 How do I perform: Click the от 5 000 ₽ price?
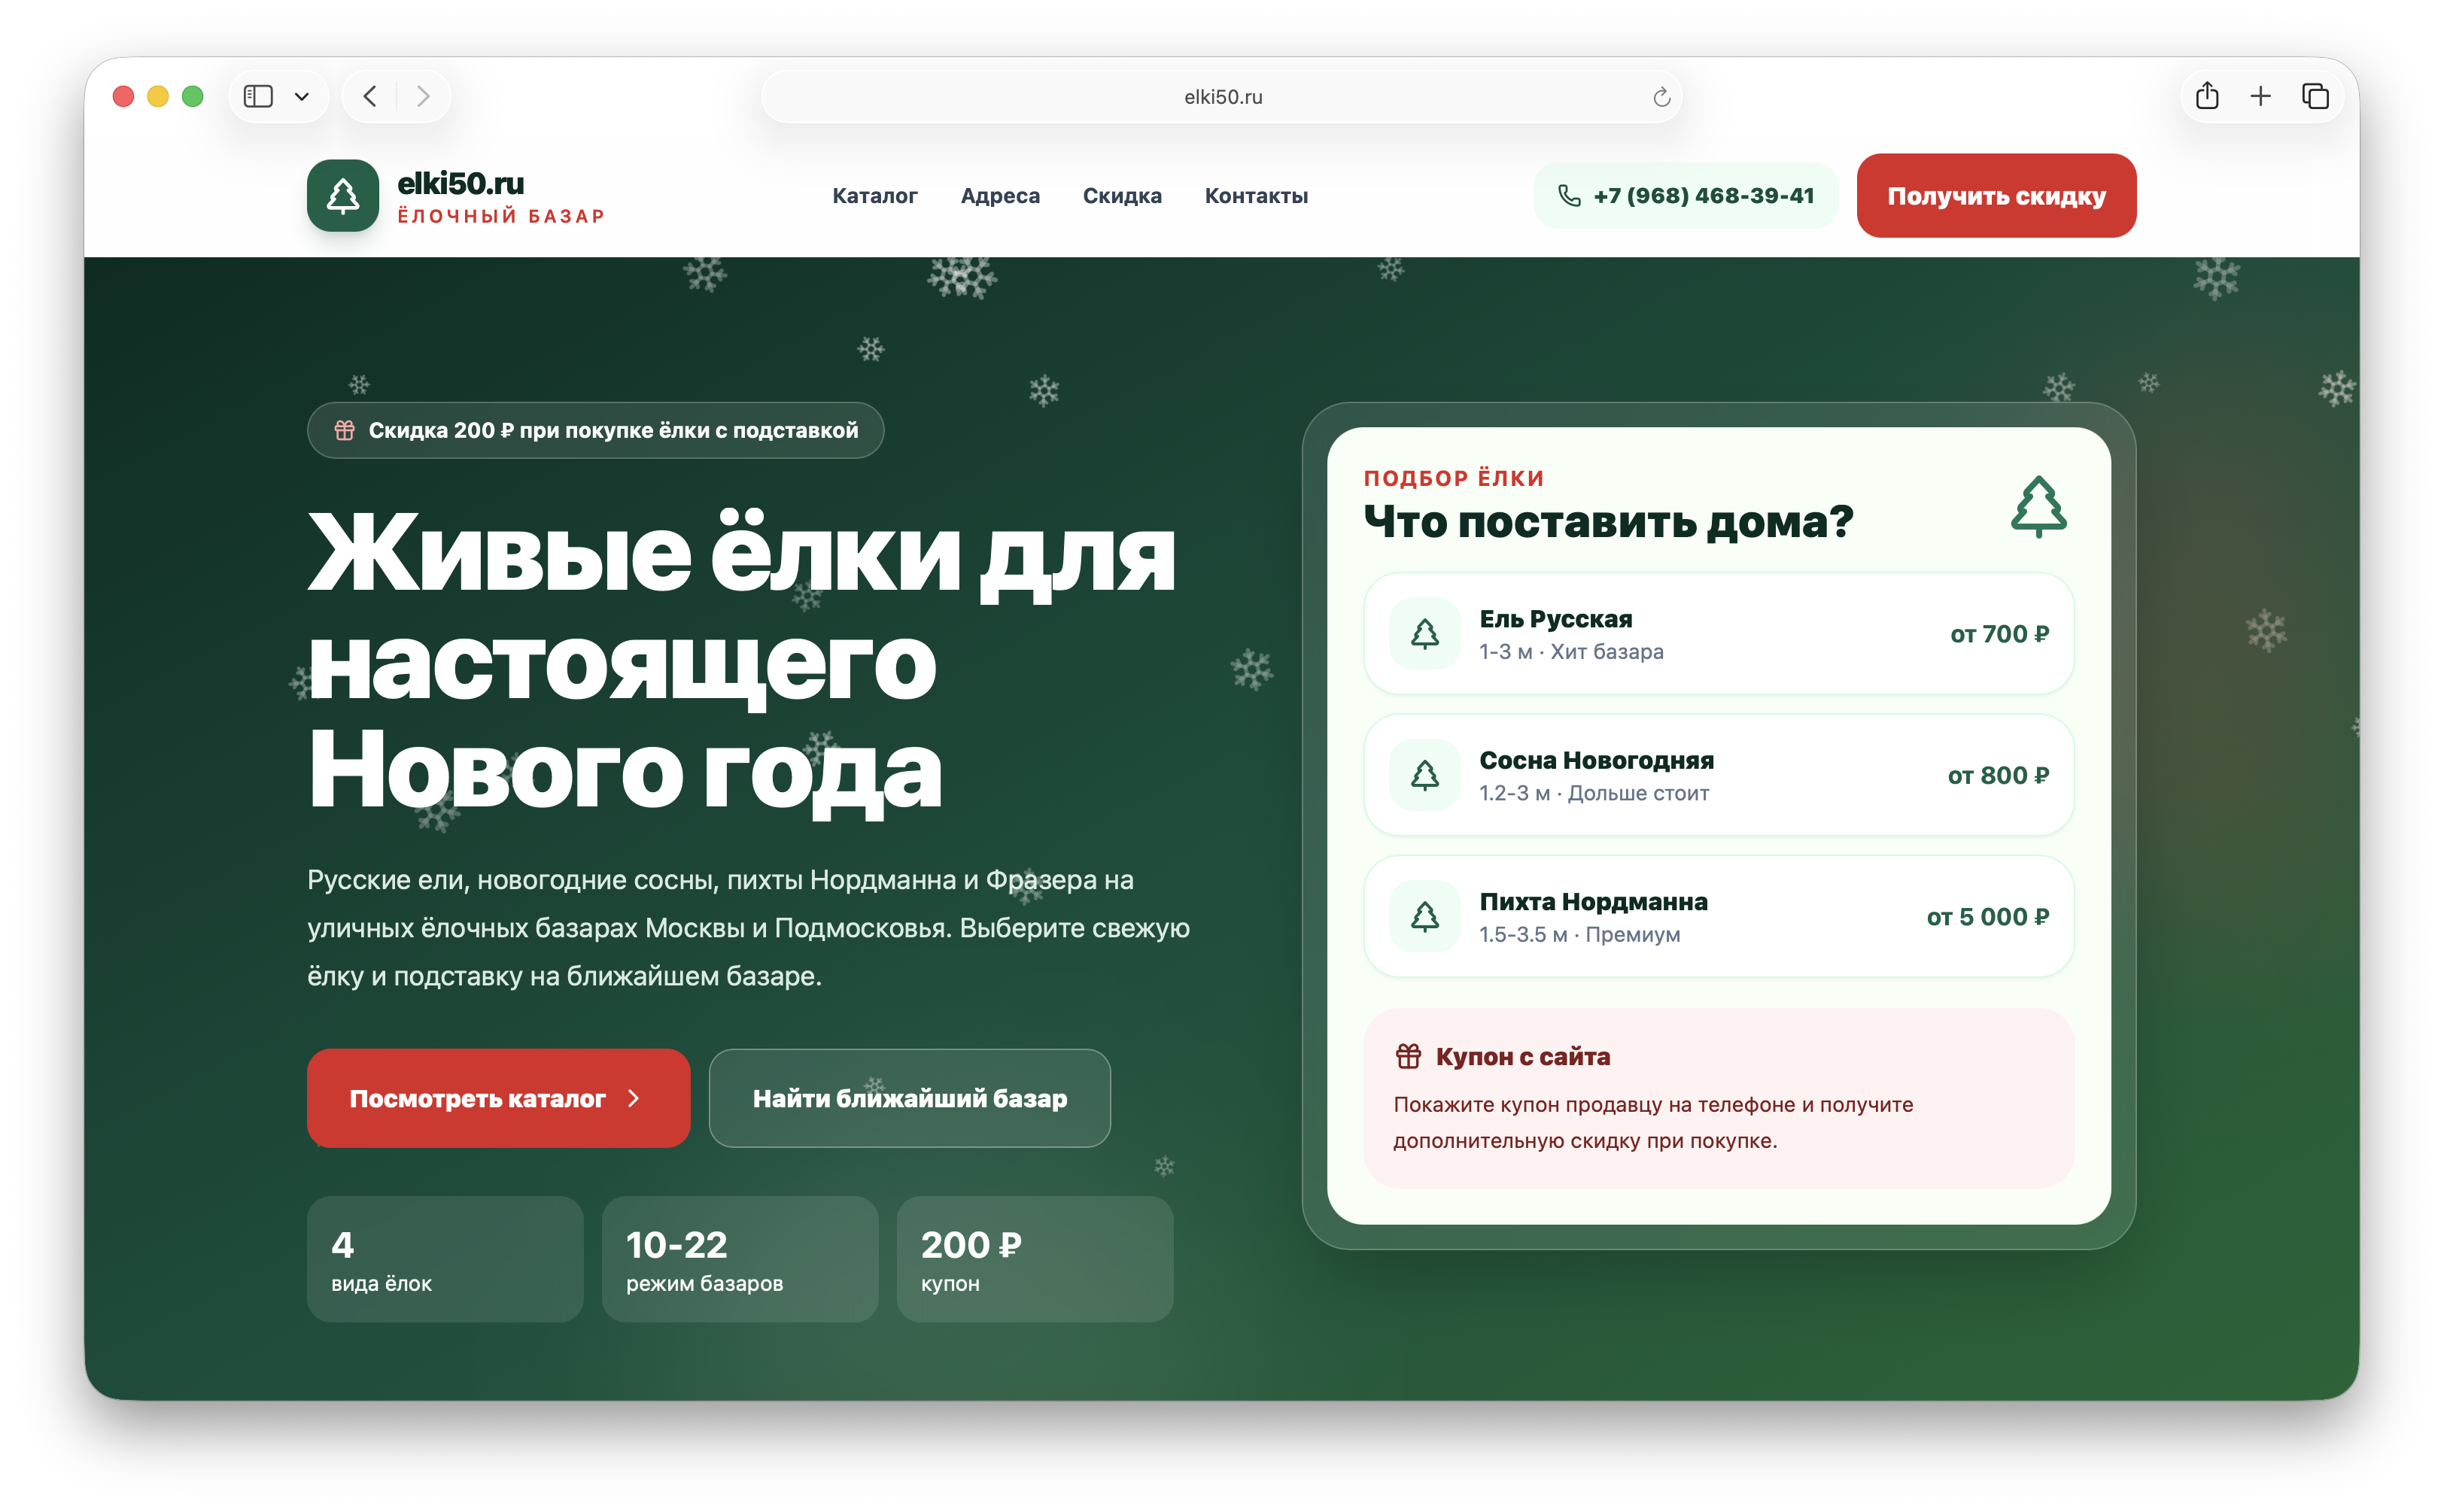coord(1987,916)
